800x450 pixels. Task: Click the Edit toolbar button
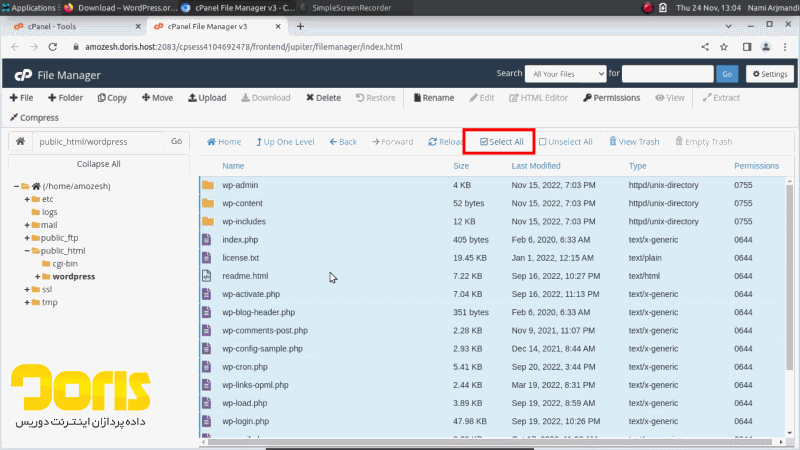482,97
